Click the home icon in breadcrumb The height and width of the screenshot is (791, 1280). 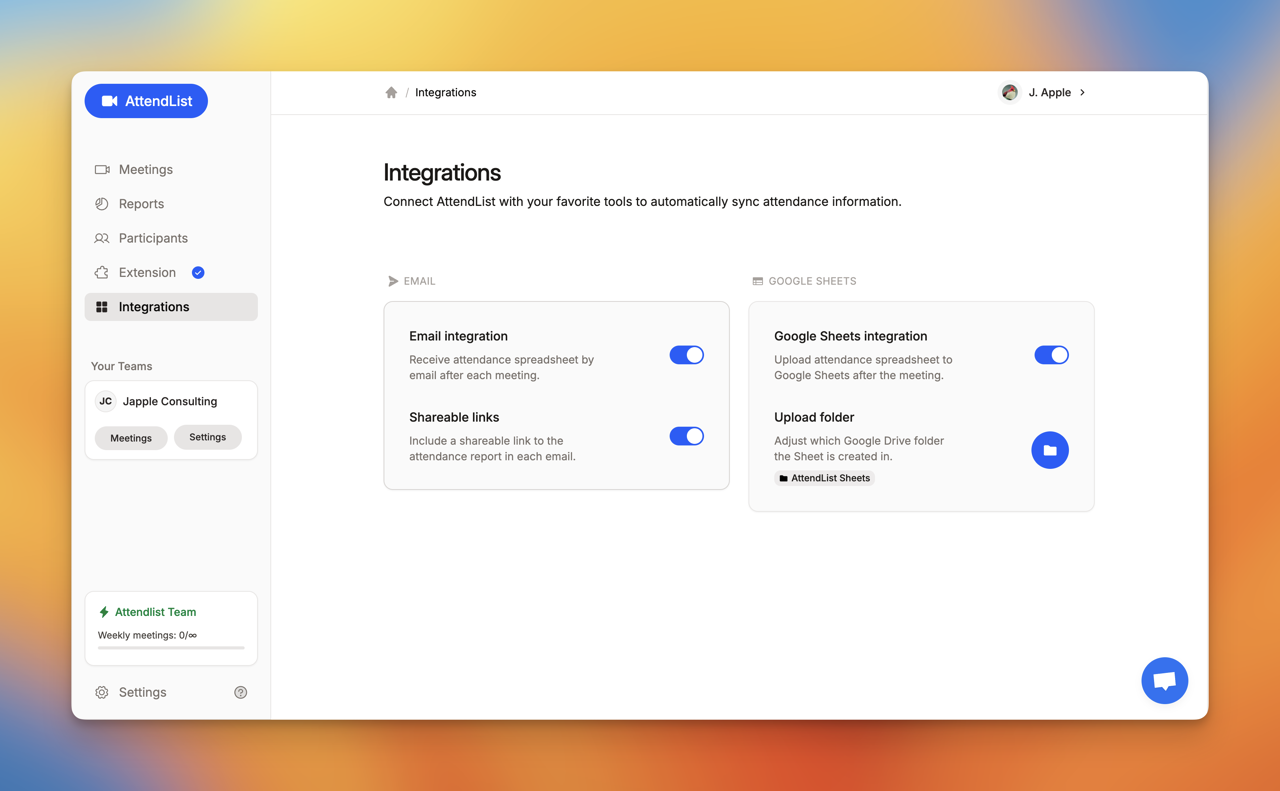pos(391,93)
